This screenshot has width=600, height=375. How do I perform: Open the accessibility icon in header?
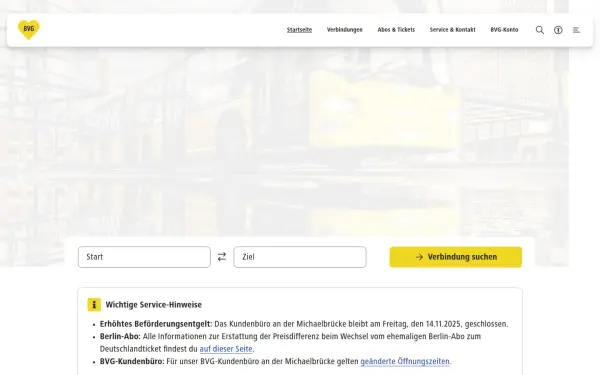[558, 30]
